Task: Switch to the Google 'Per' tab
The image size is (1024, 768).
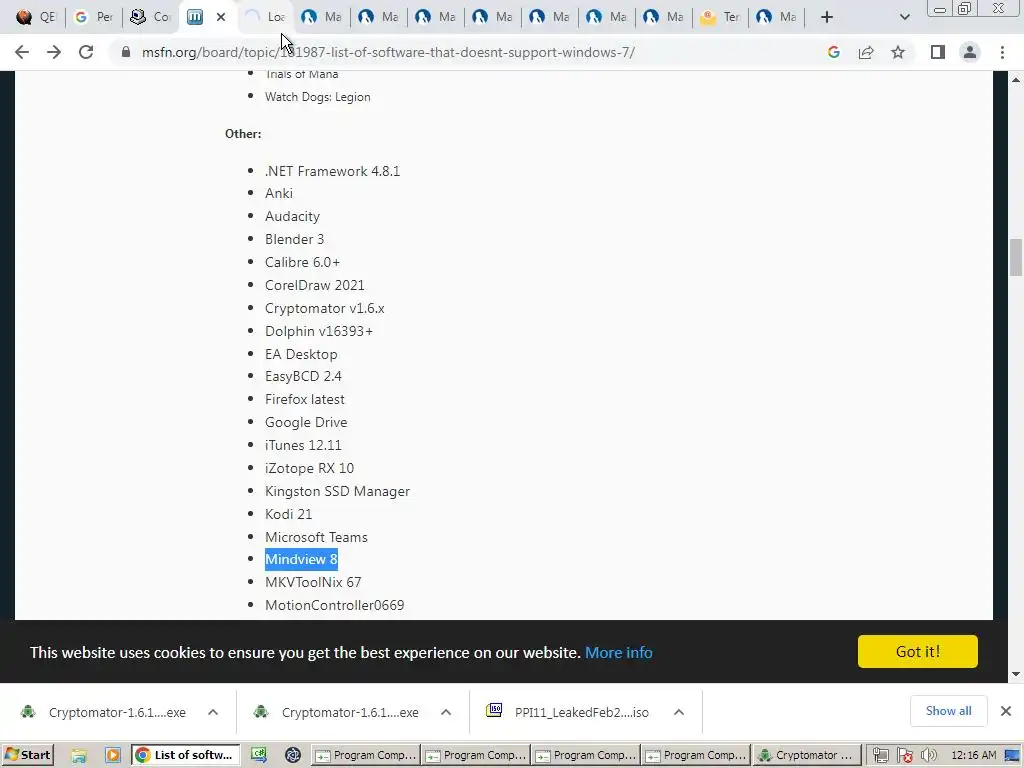Action: pyautogui.click(x=93, y=17)
